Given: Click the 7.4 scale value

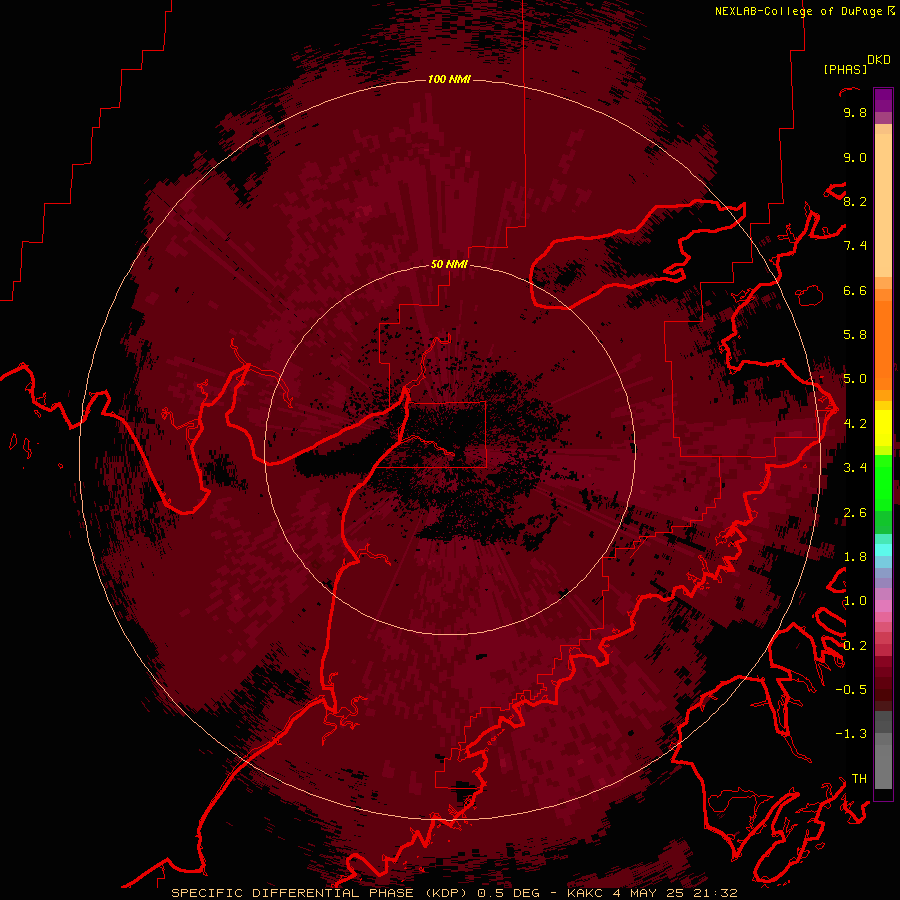Looking at the screenshot, I should 855,246.
